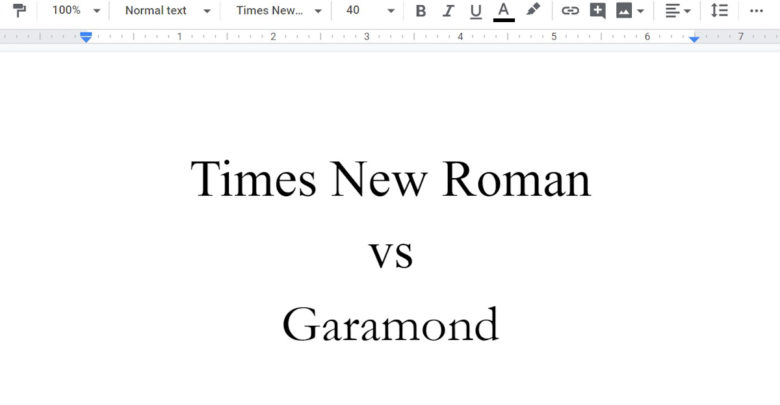The height and width of the screenshot is (405, 780).
Task: Expand the insert image dropdown arrow
Action: pyautogui.click(x=641, y=11)
